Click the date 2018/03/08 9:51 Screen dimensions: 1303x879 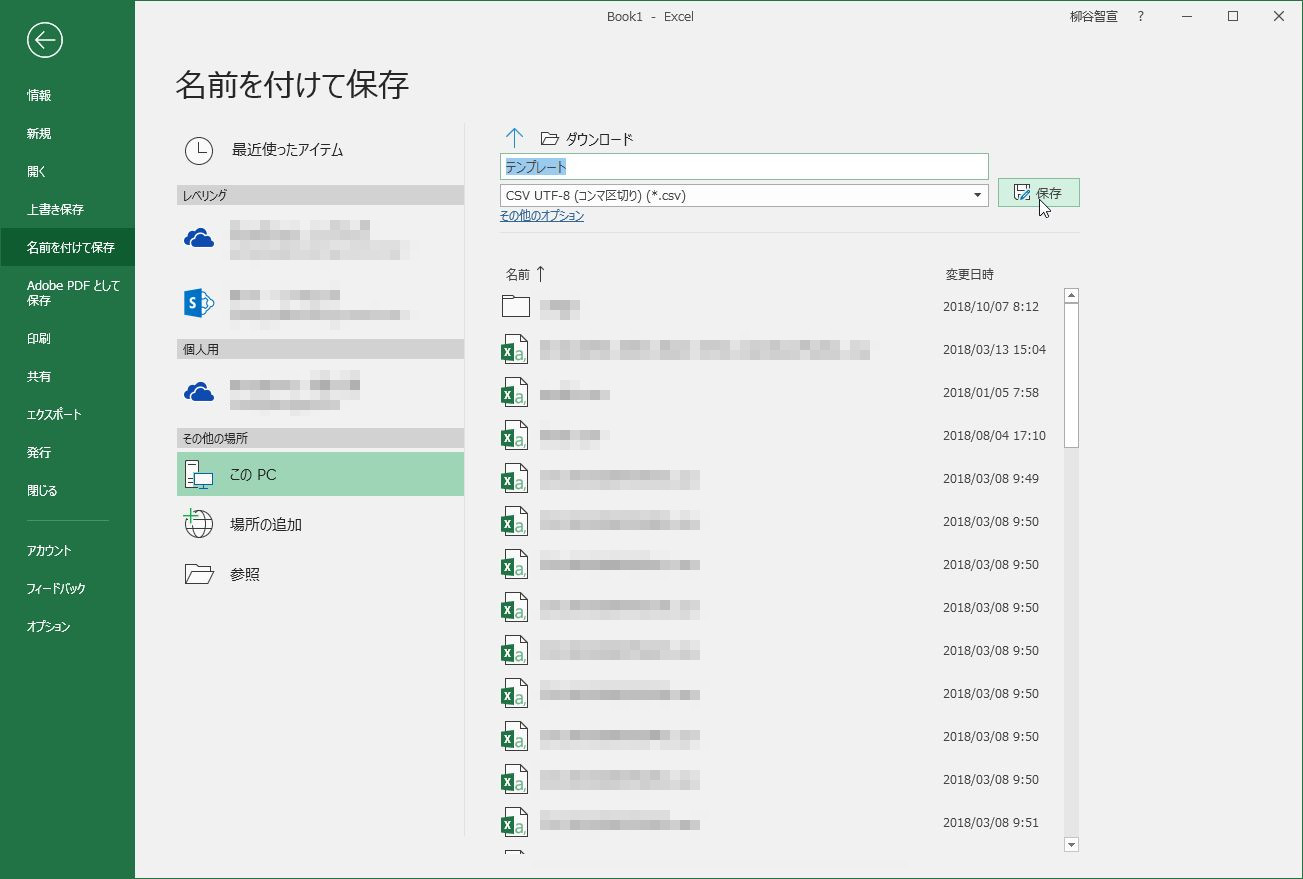(x=991, y=823)
